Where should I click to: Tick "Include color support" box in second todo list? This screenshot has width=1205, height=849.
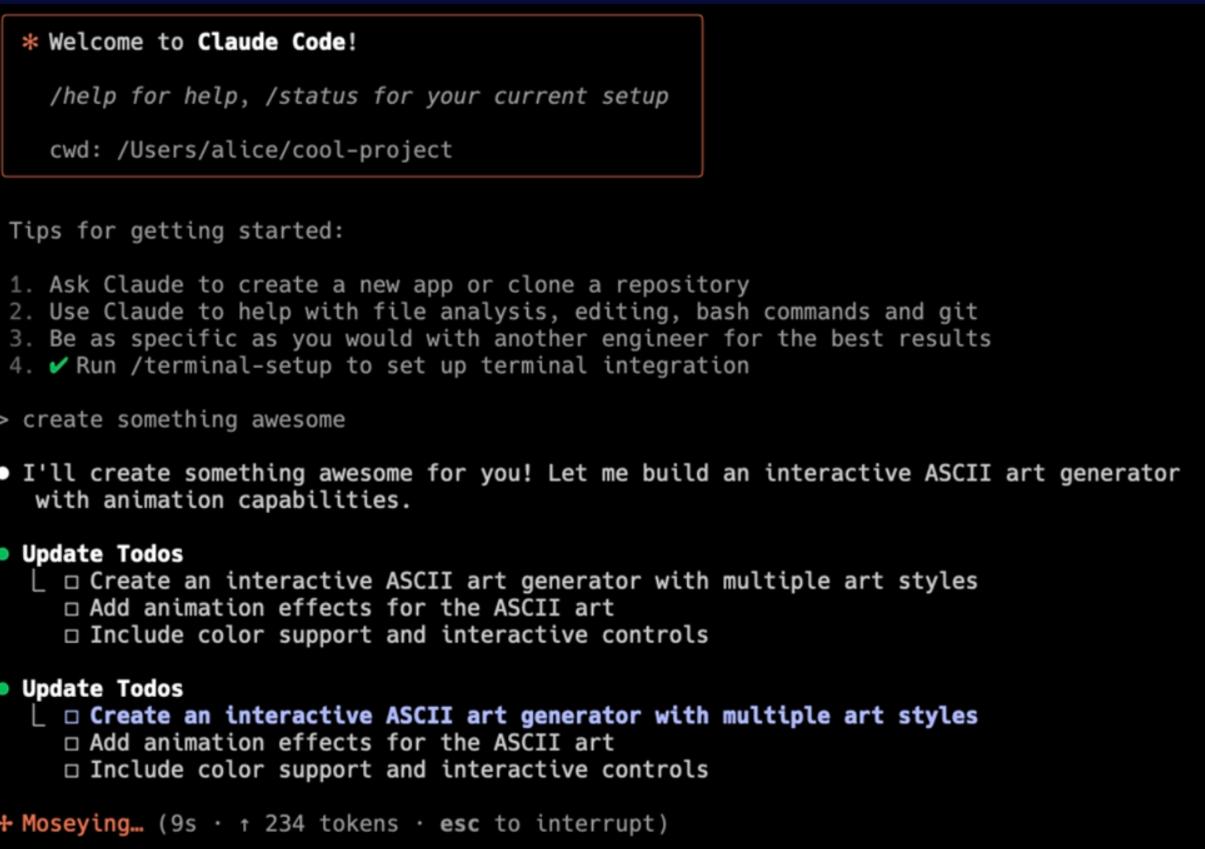[x=71, y=770]
